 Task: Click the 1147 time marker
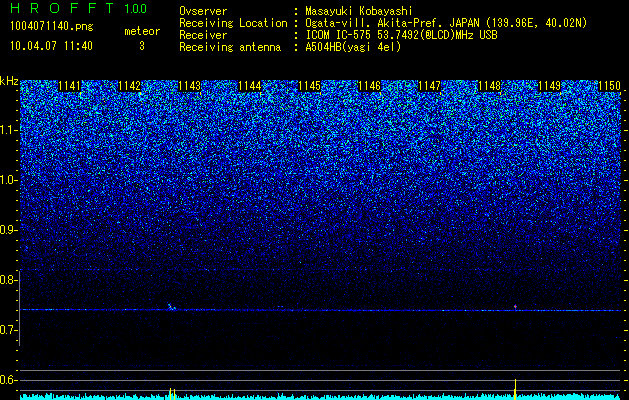(430, 86)
